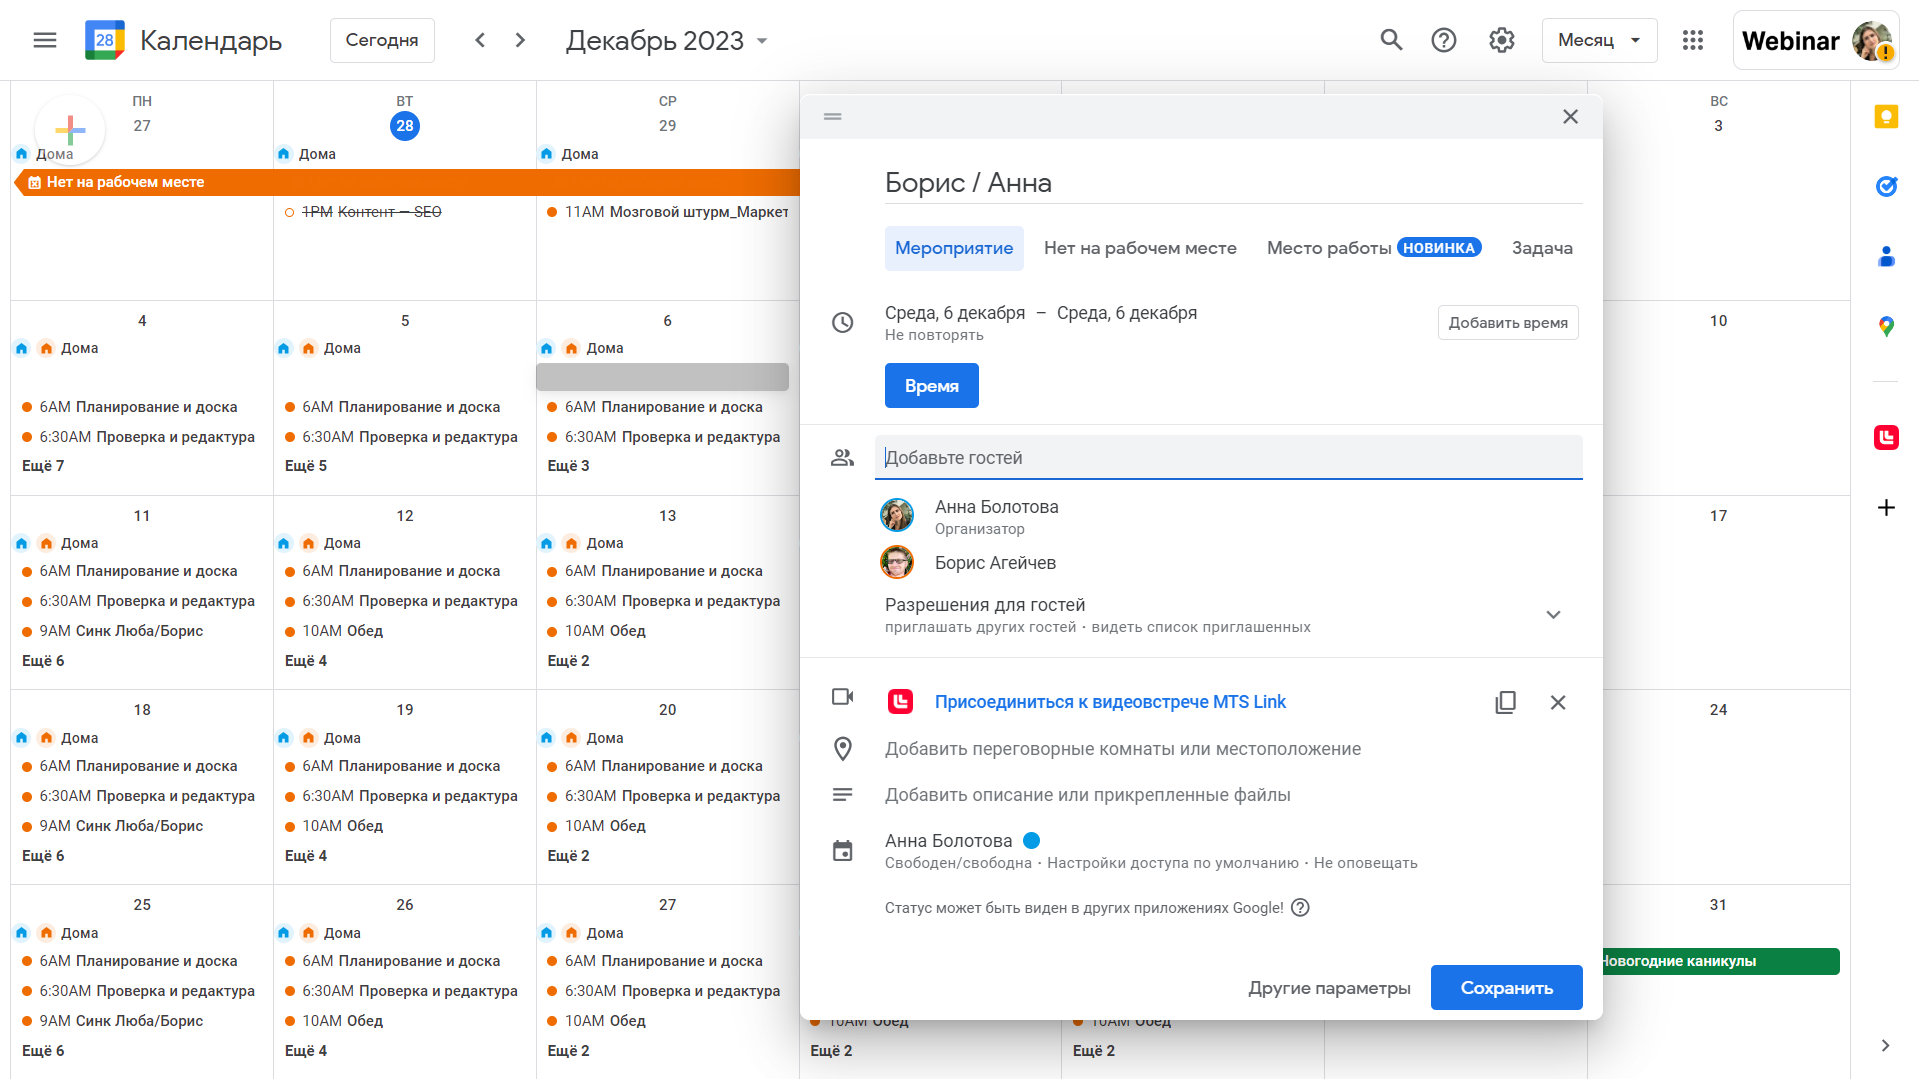Open Contacts side panel icon
The height and width of the screenshot is (1079, 1919).
click(1886, 256)
